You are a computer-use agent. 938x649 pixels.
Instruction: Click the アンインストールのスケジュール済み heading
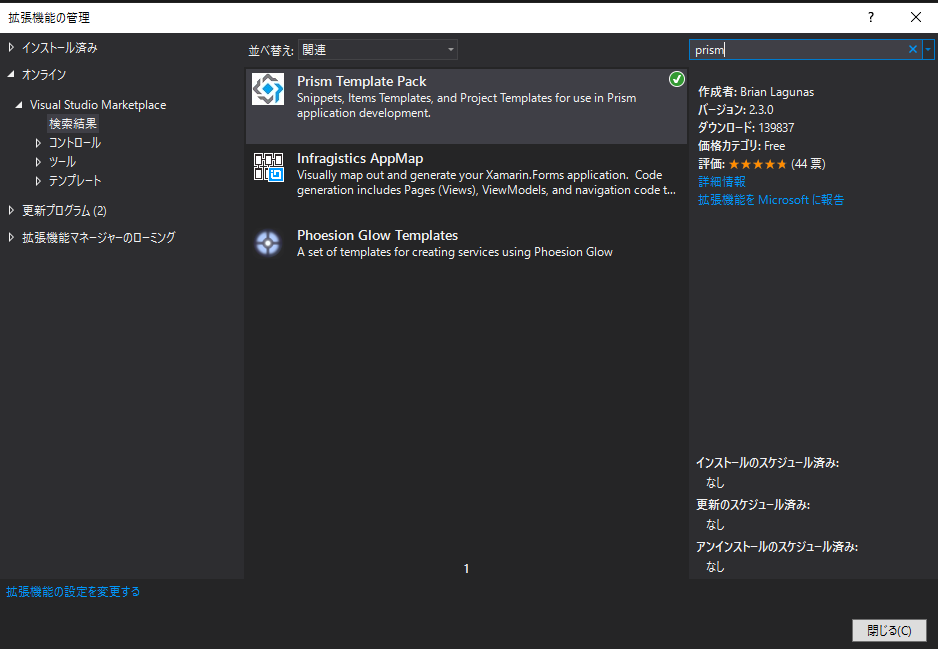(x=777, y=547)
